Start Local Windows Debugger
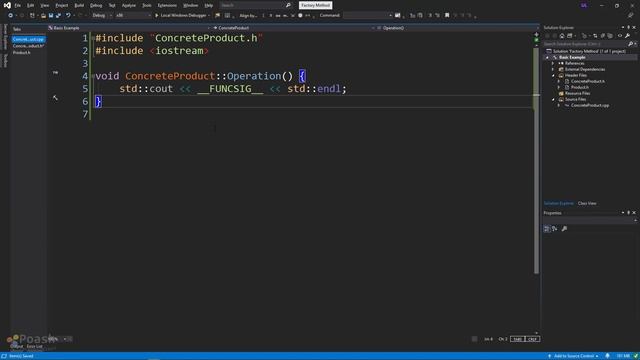640x360 pixels. pos(180,16)
